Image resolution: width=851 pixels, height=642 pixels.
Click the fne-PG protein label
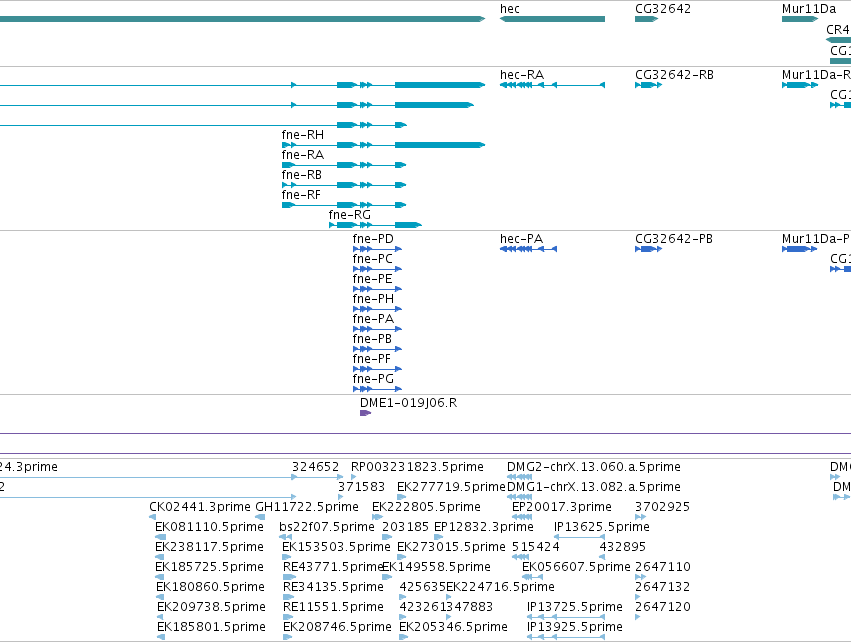click(x=373, y=379)
